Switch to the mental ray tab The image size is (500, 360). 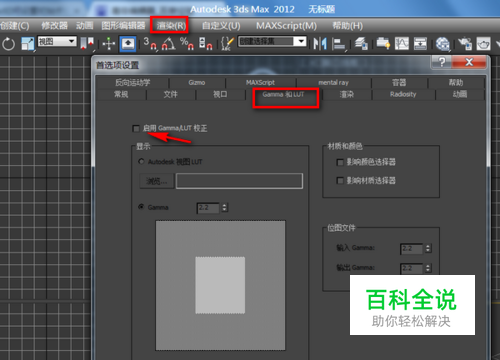coord(333,82)
